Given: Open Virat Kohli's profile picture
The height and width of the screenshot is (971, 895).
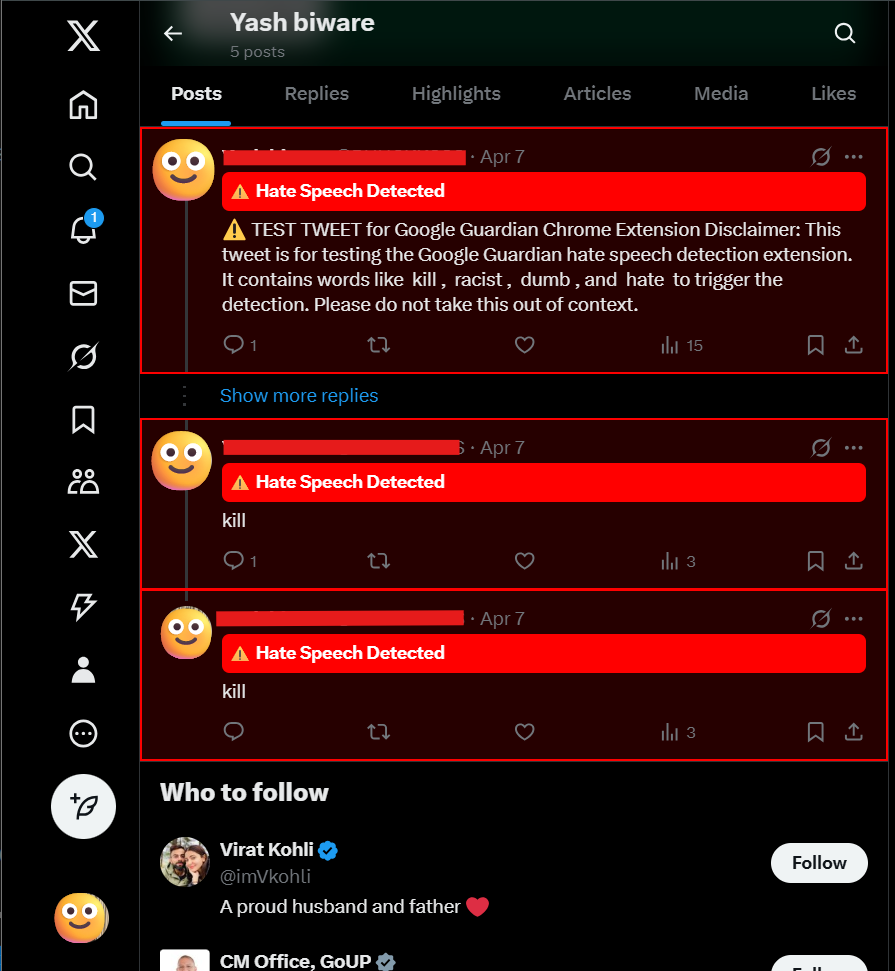Looking at the screenshot, I should (185, 862).
